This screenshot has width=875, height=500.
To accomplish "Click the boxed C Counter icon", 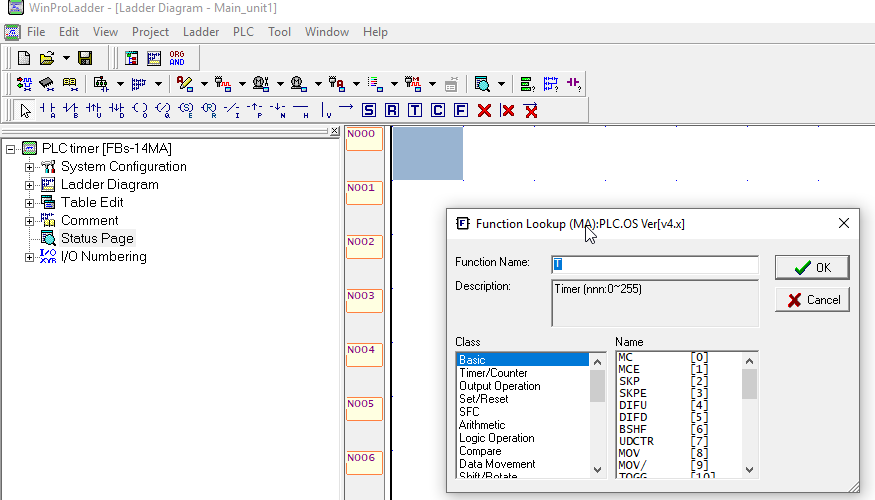I will 438,110.
